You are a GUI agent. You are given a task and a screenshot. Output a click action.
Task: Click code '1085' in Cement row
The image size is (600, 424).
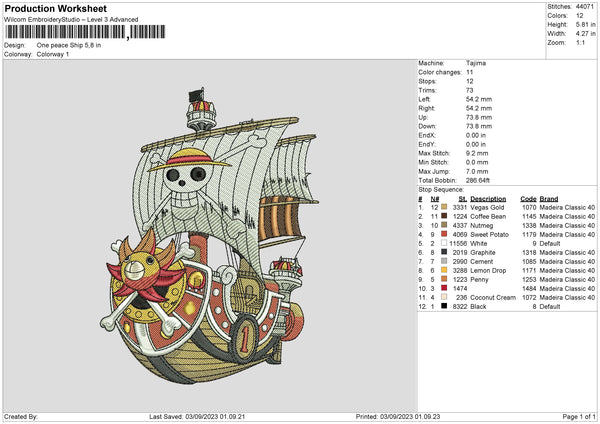529,261
